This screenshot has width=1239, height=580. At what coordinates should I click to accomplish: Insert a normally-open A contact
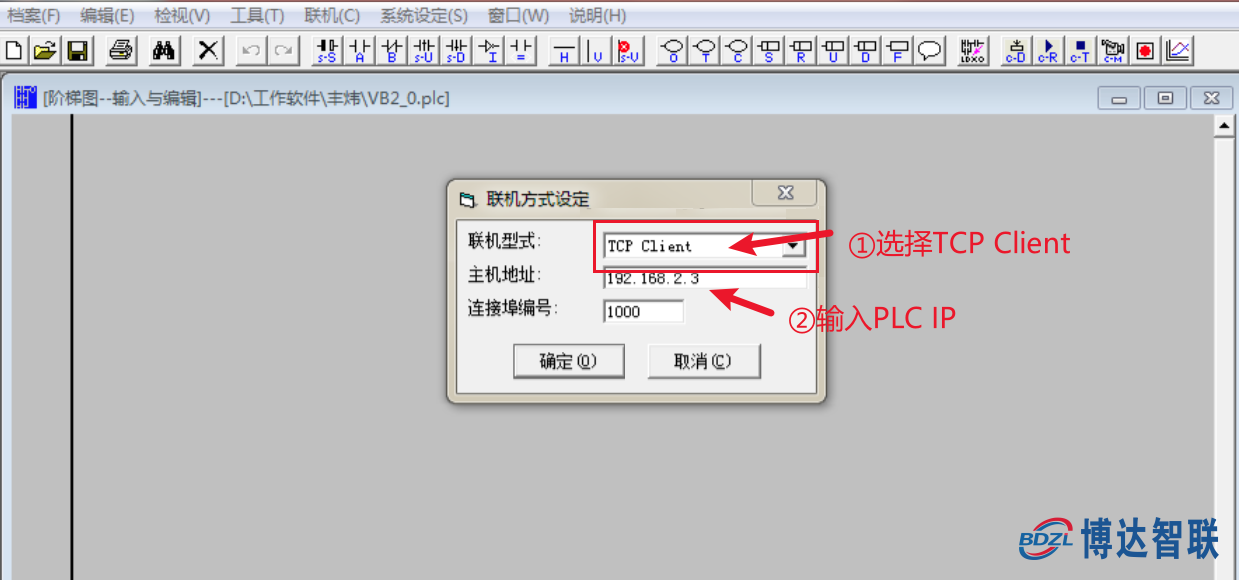coord(359,50)
